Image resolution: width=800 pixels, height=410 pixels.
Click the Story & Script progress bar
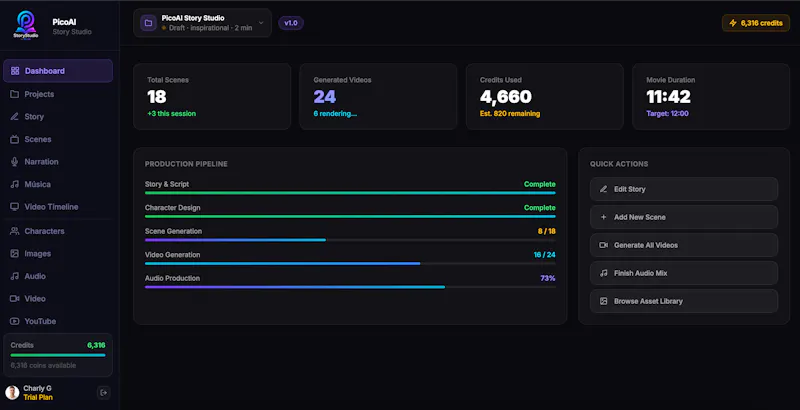pyautogui.click(x=350, y=193)
